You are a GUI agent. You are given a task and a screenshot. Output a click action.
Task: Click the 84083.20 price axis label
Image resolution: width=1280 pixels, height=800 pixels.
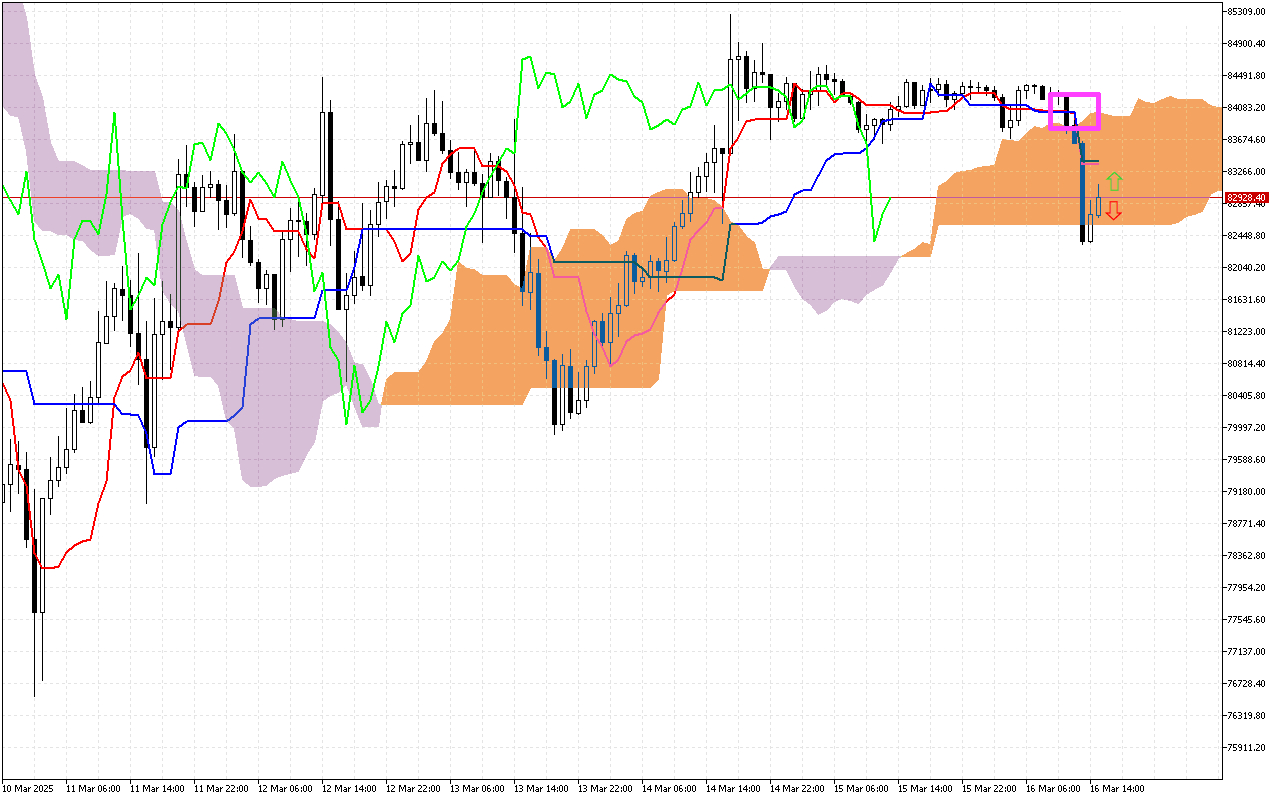click(x=1246, y=108)
